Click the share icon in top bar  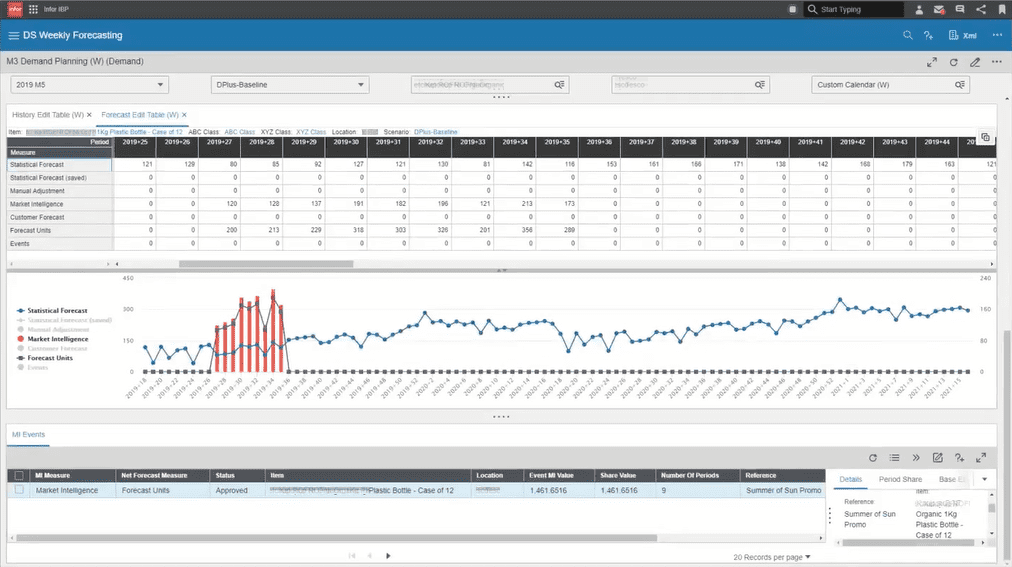pyautogui.click(x=981, y=9)
